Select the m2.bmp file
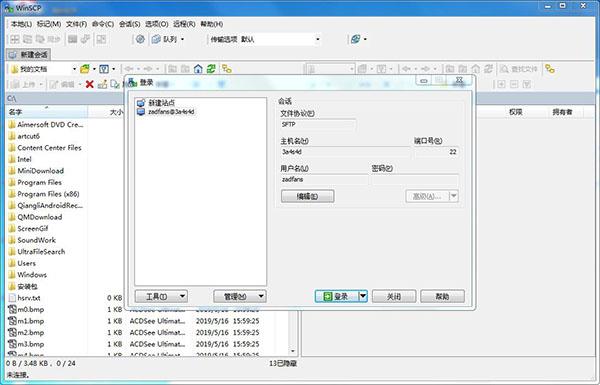Viewport: 600px width, 385px height. tap(31, 333)
